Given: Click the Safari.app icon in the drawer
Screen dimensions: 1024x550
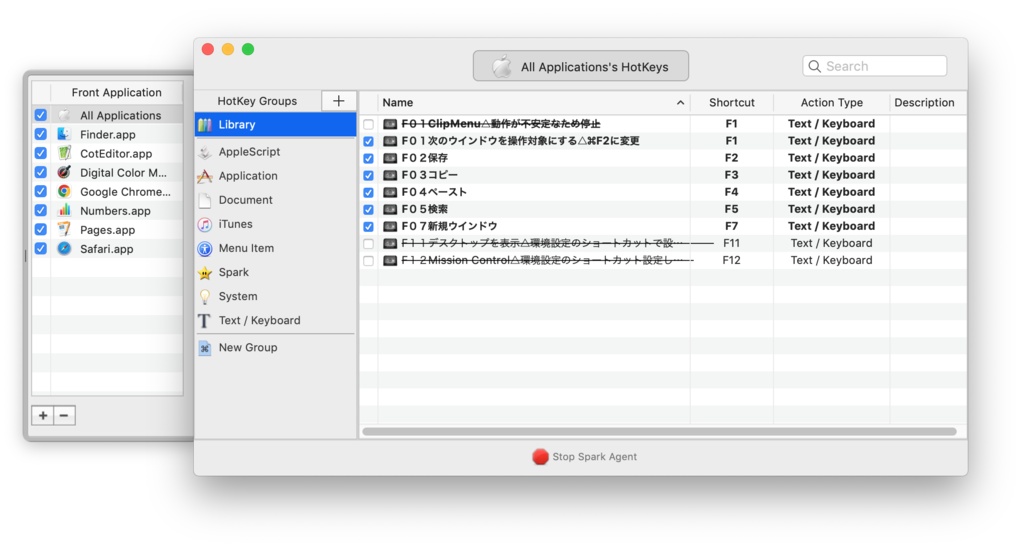Looking at the screenshot, I should point(64,249).
